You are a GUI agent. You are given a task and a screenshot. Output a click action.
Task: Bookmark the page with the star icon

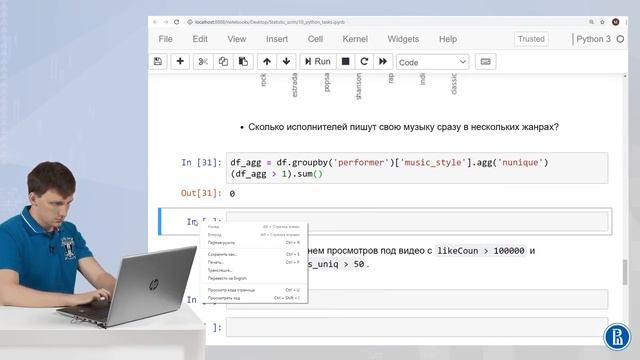602,22
